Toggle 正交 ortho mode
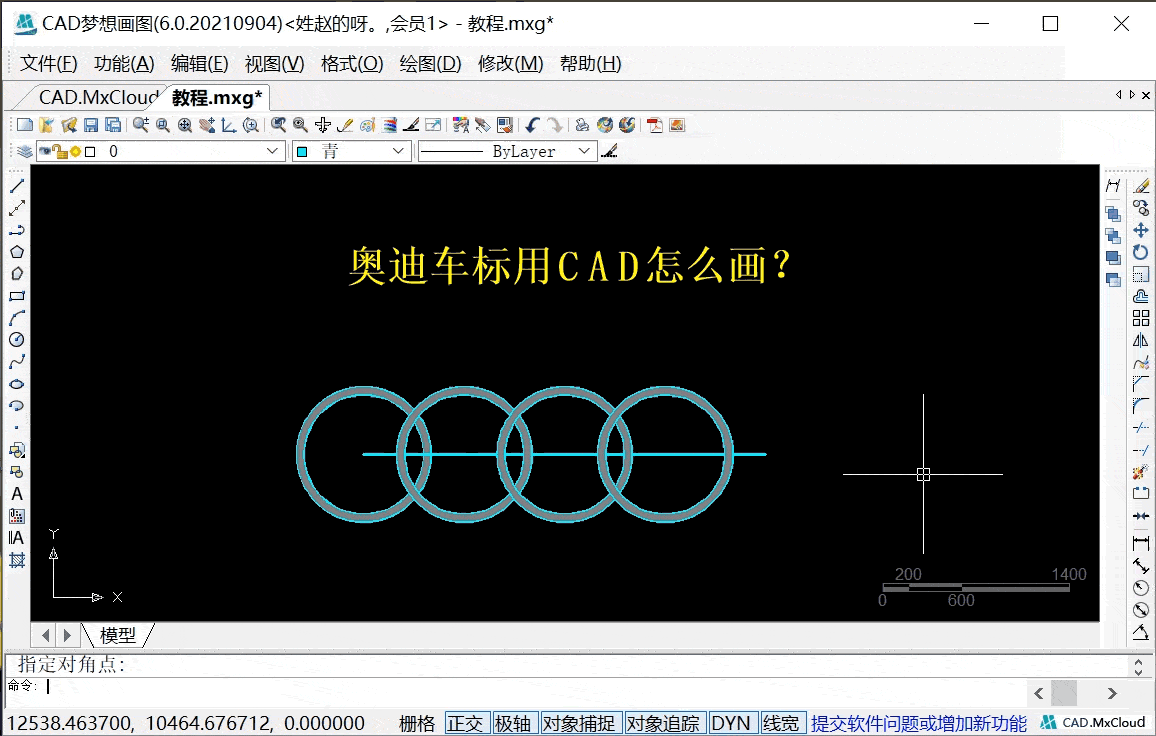 pos(465,723)
